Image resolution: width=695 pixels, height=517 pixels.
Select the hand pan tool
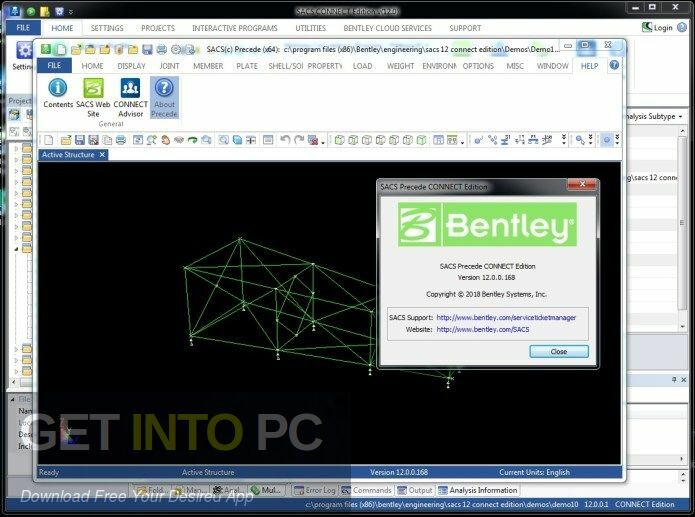click(x=165, y=140)
